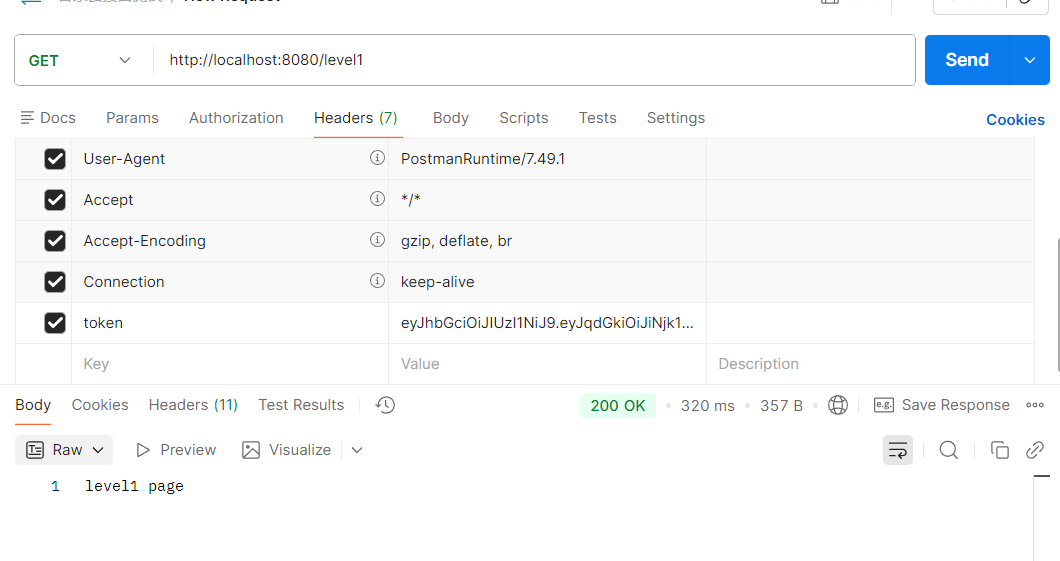This screenshot has width=1060, height=561.
Task: Switch to Preview view
Action: (x=176, y=450)
